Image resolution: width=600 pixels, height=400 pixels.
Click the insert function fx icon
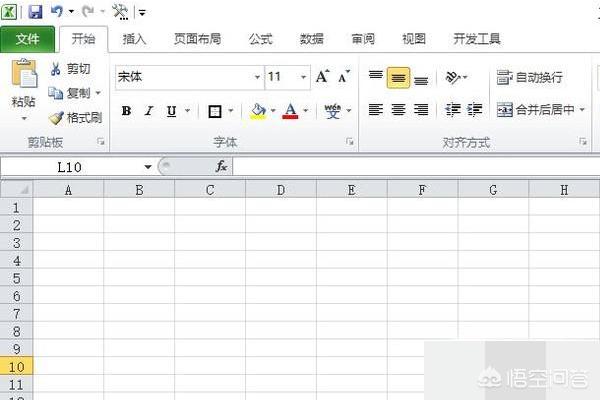tap(222, 166)
